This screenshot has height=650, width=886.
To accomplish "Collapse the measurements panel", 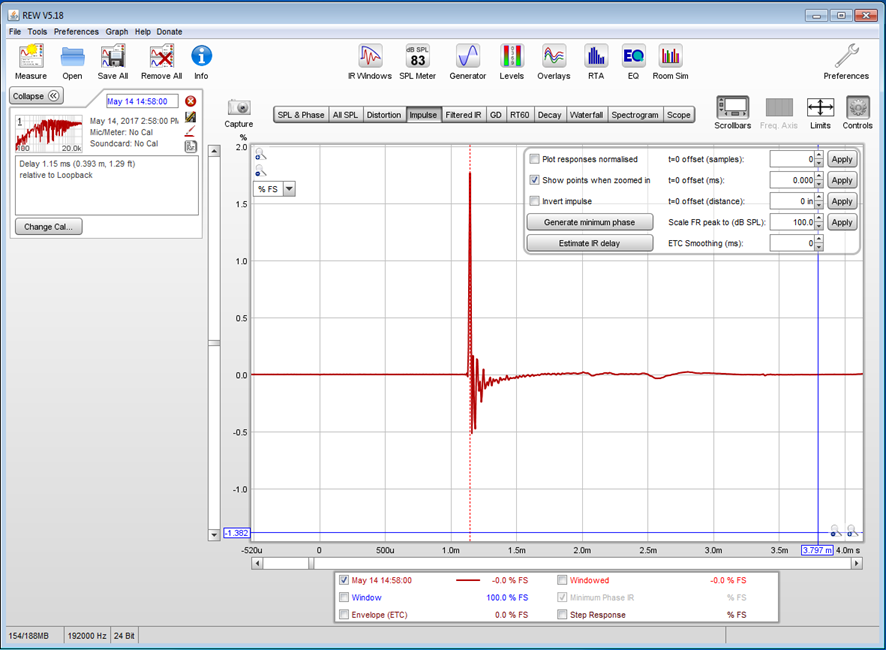I will [x=36, y=96].
